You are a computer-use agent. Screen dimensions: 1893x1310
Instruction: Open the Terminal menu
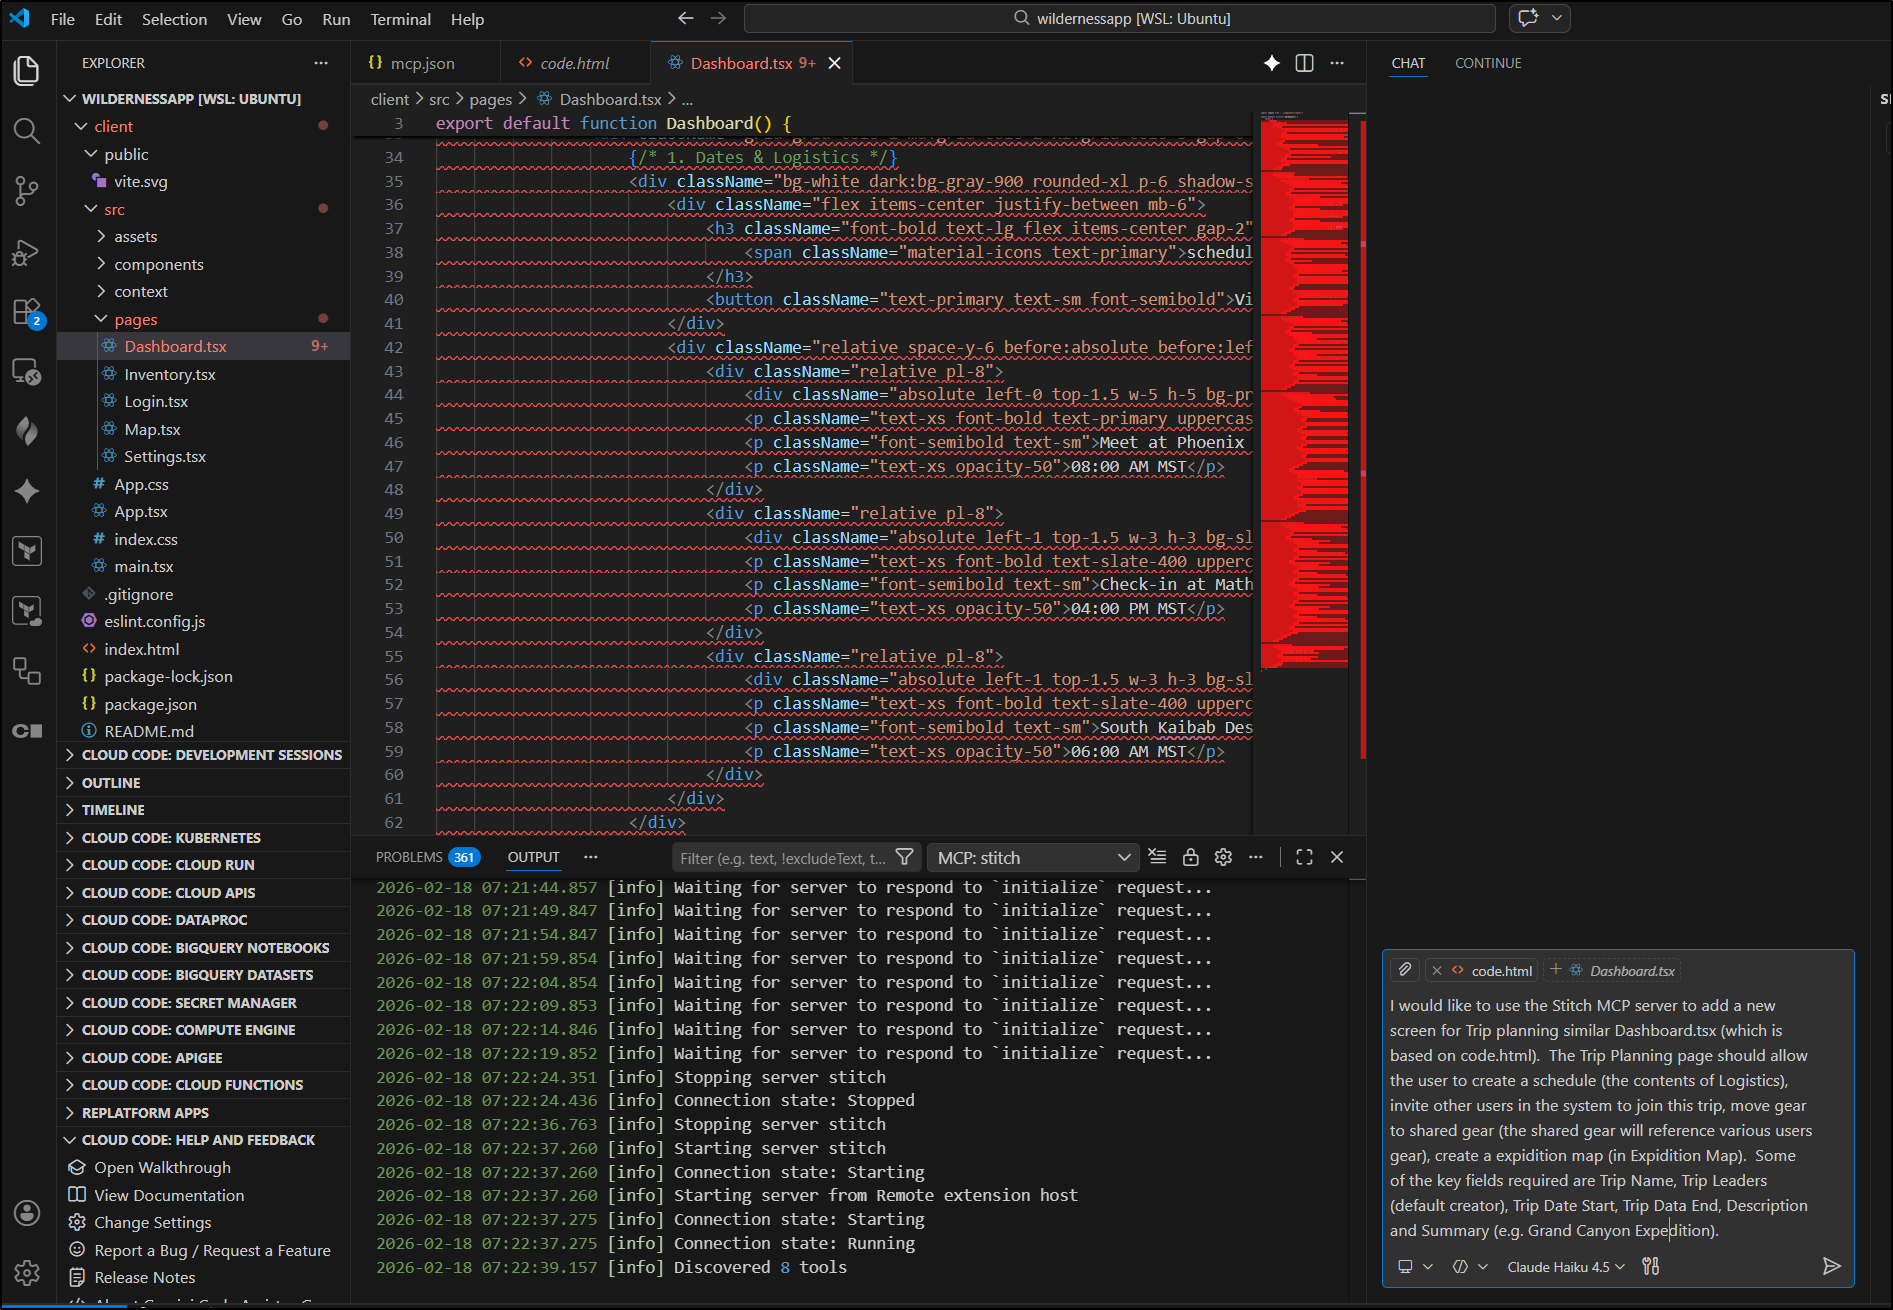tap(400, 19)
